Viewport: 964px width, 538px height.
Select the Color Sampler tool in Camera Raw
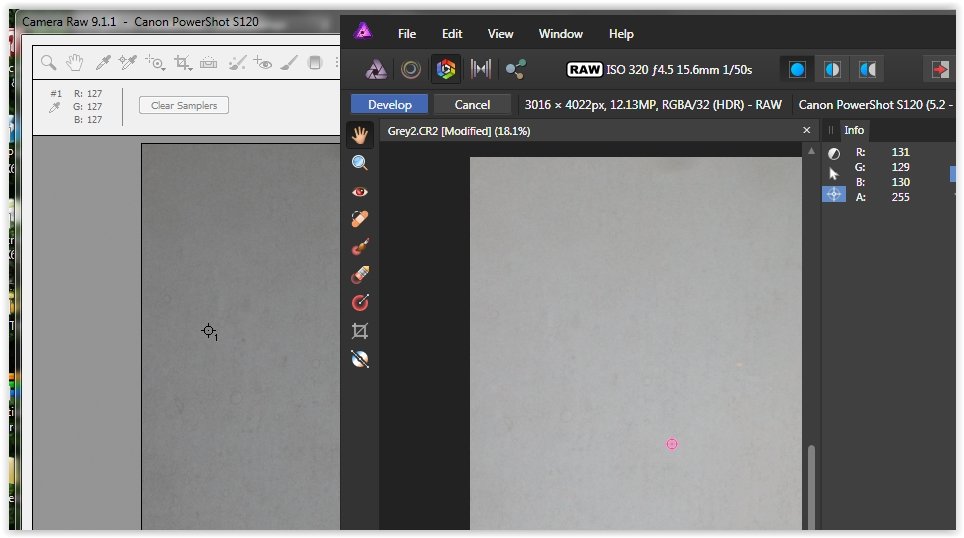tap(127, 62)
